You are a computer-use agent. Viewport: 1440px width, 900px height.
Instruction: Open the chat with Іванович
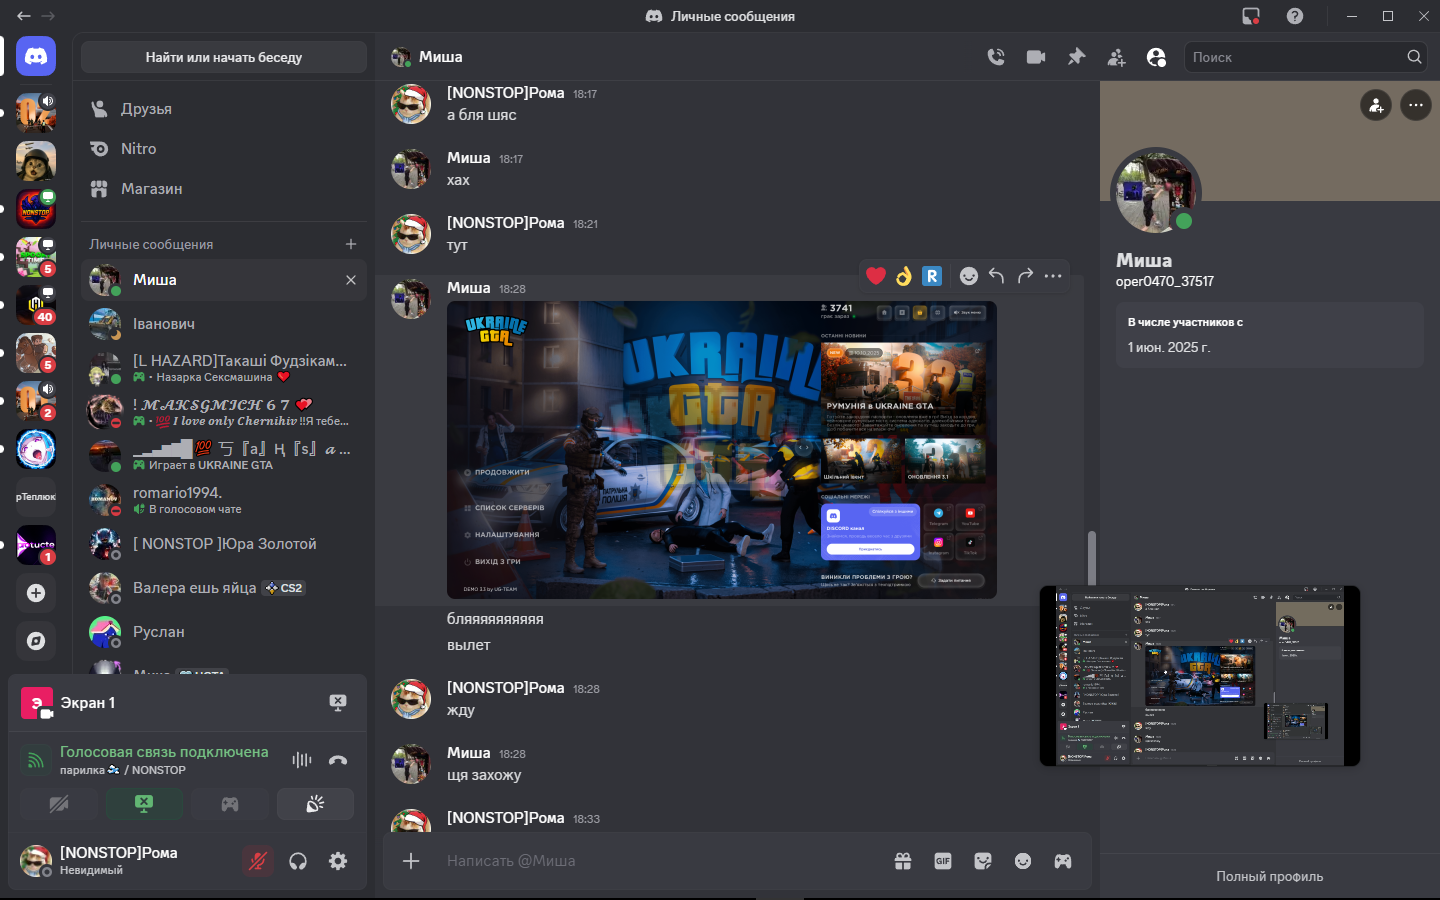[x=224, y=324]
